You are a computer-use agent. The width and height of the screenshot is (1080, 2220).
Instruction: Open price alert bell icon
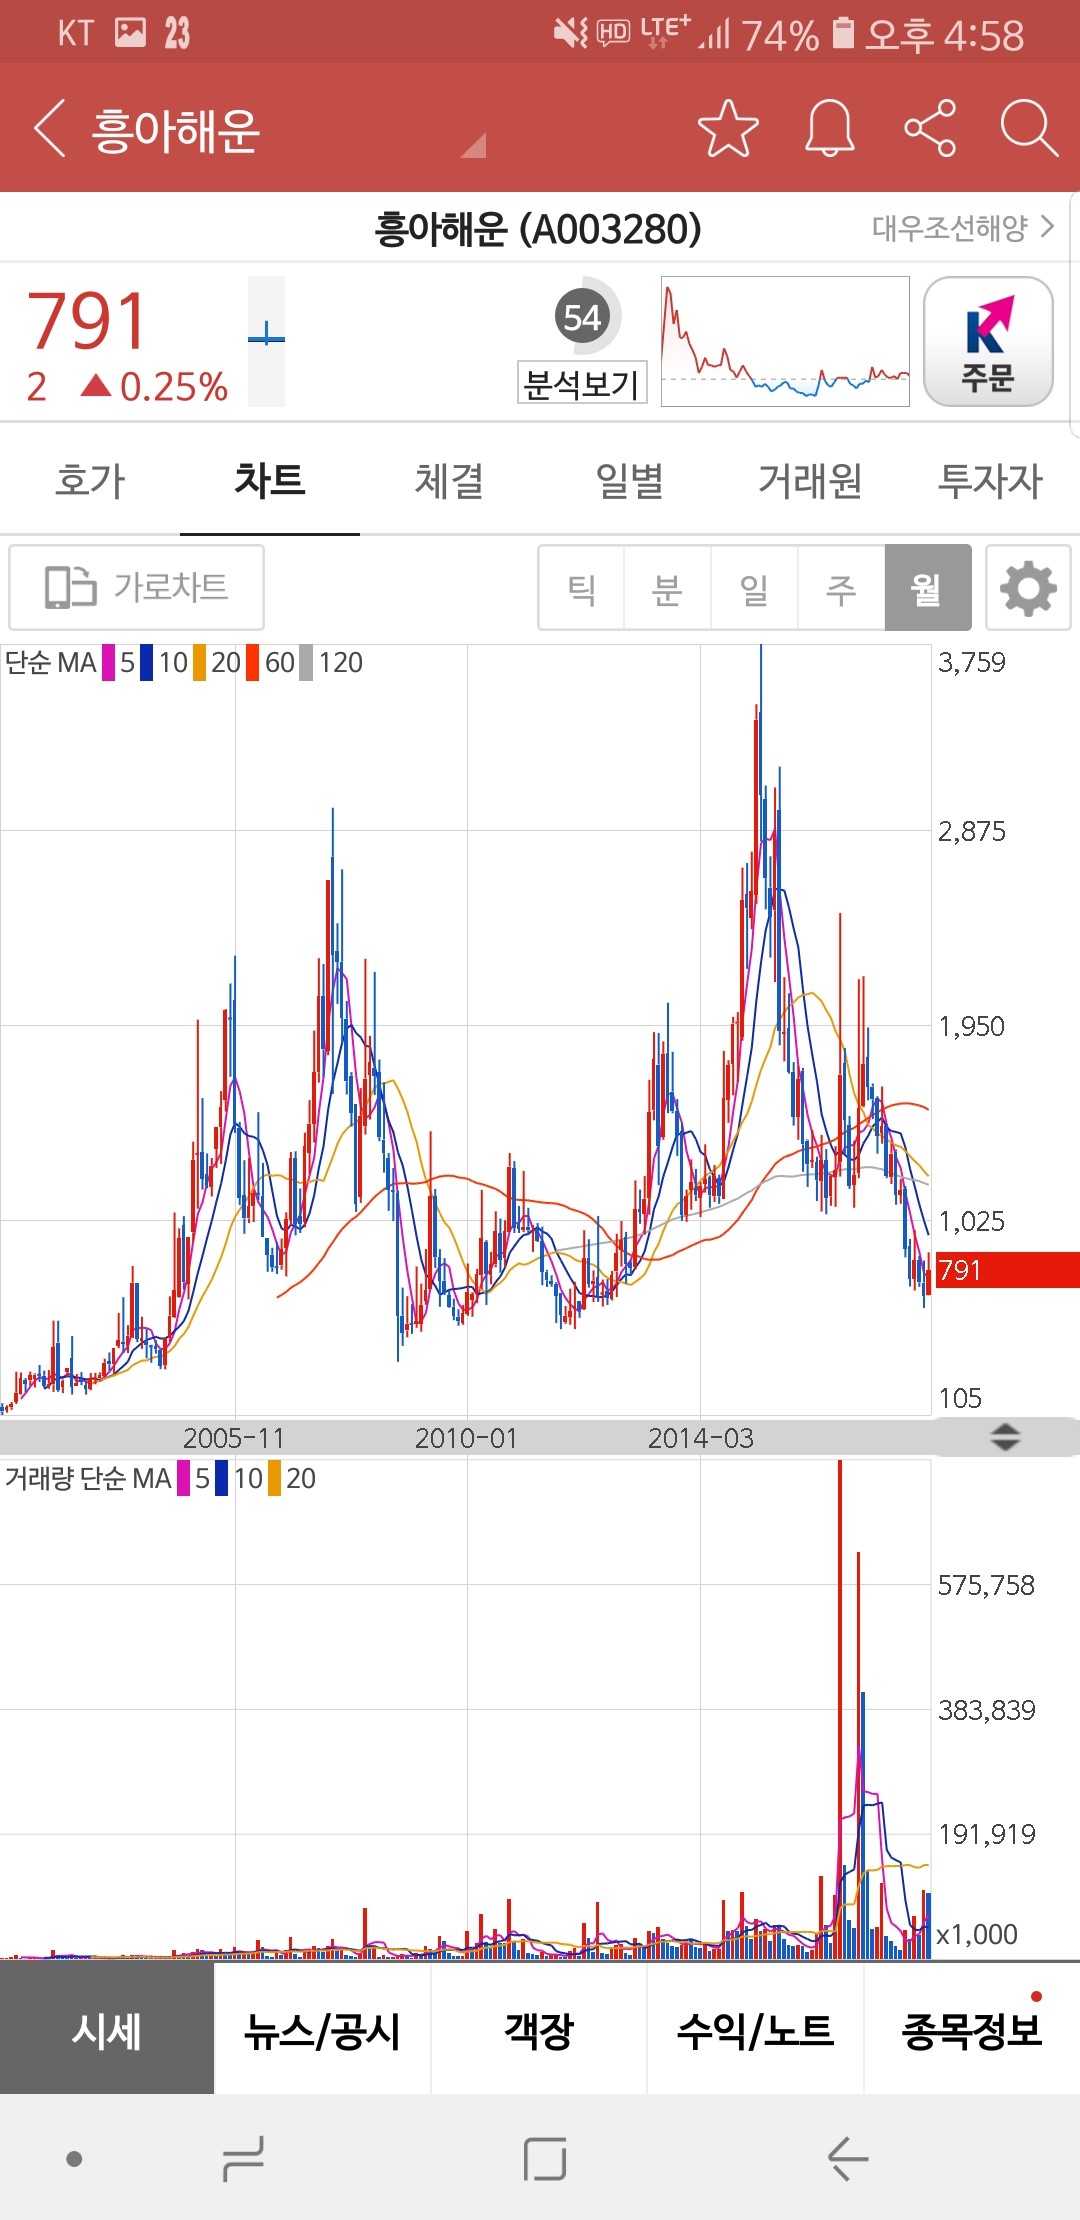(830, 128)
